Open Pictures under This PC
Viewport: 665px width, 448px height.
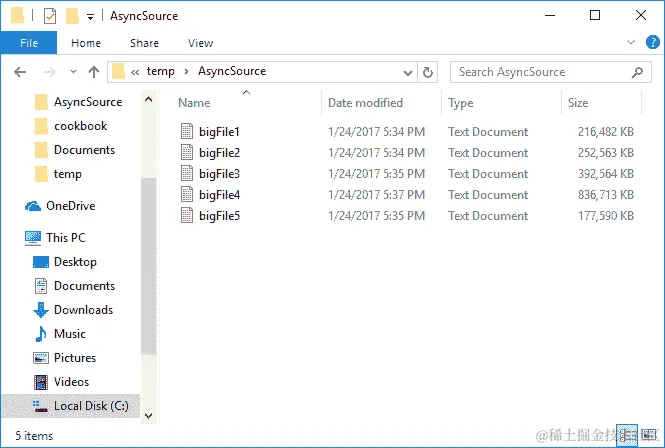[75, 358]
